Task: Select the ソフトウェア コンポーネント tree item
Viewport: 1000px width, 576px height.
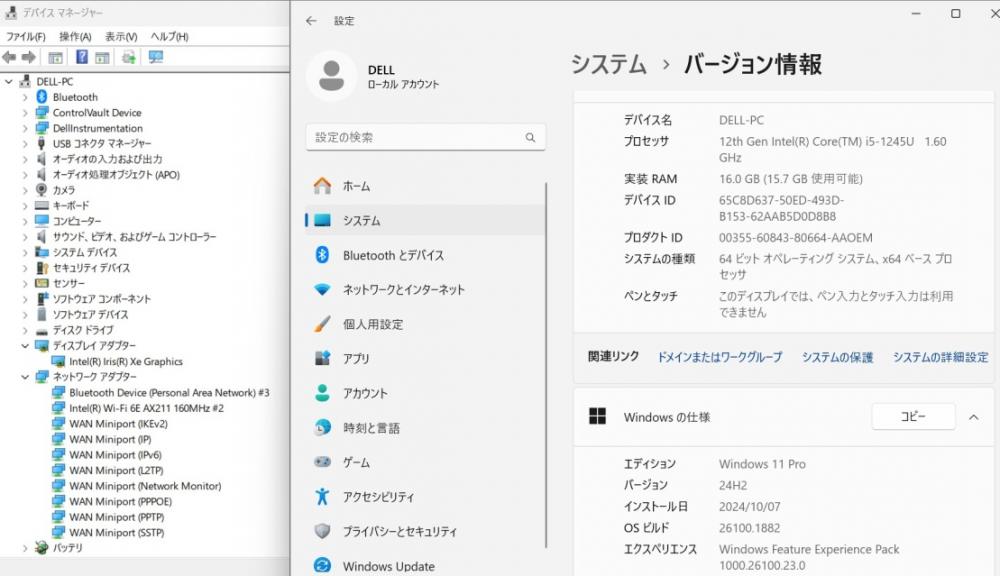Action: coord(102,299)
